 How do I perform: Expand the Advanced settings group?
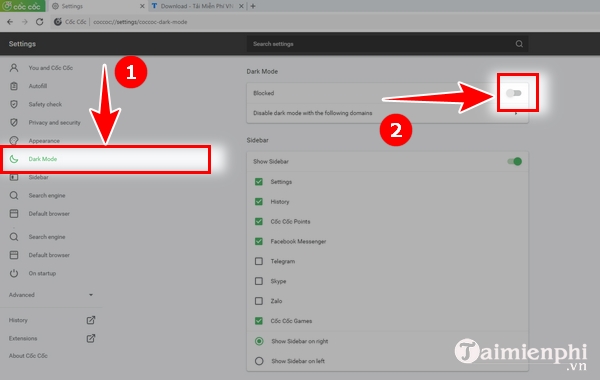tap(51, 295)
